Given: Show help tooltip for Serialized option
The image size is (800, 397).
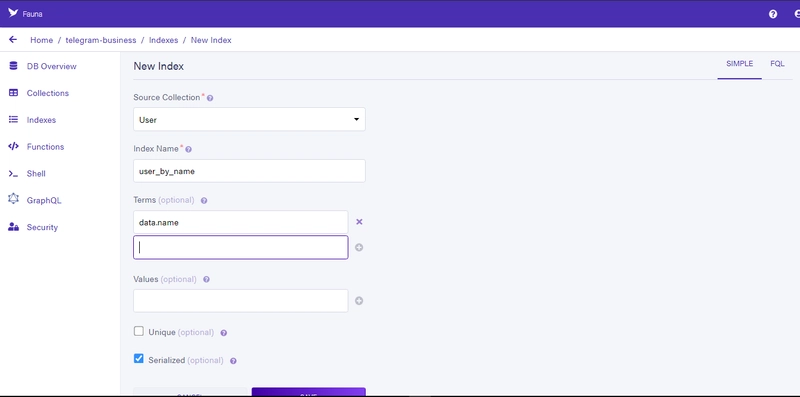Looking at the screenshot, I should click(x=233, y=361).
